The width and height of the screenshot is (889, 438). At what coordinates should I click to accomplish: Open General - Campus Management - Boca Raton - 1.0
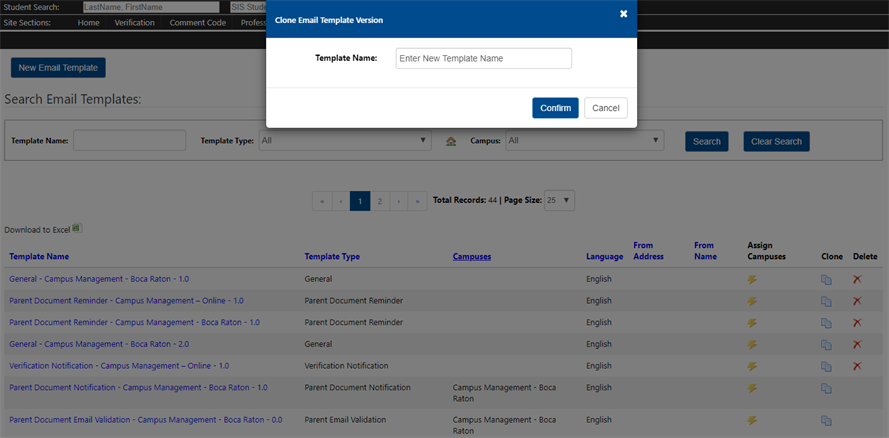(99, 279)
